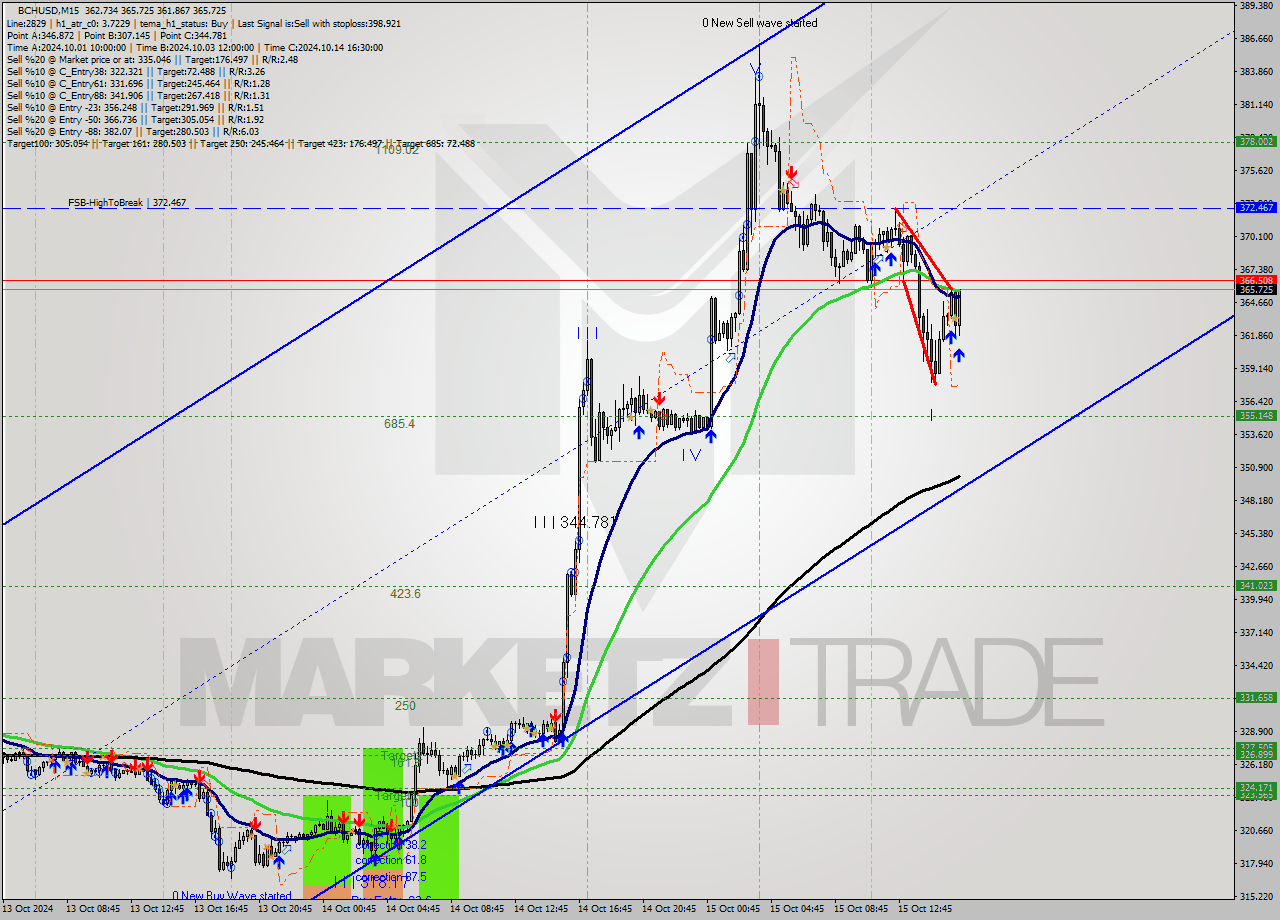Select the '250' Fibonacci level label
1280x920 pixels.
[x=405, y=706]
